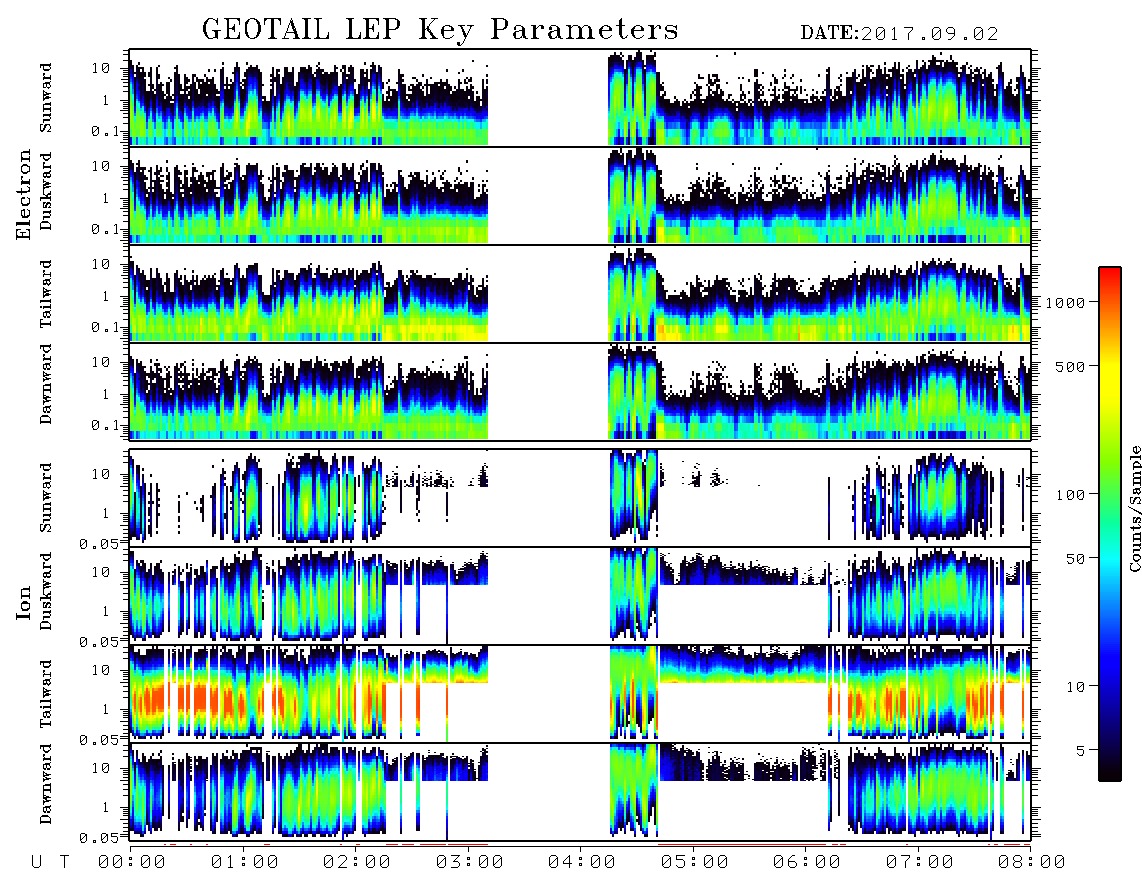
Task: Click the 06:00 time axis label
Action: click(807, 862)
